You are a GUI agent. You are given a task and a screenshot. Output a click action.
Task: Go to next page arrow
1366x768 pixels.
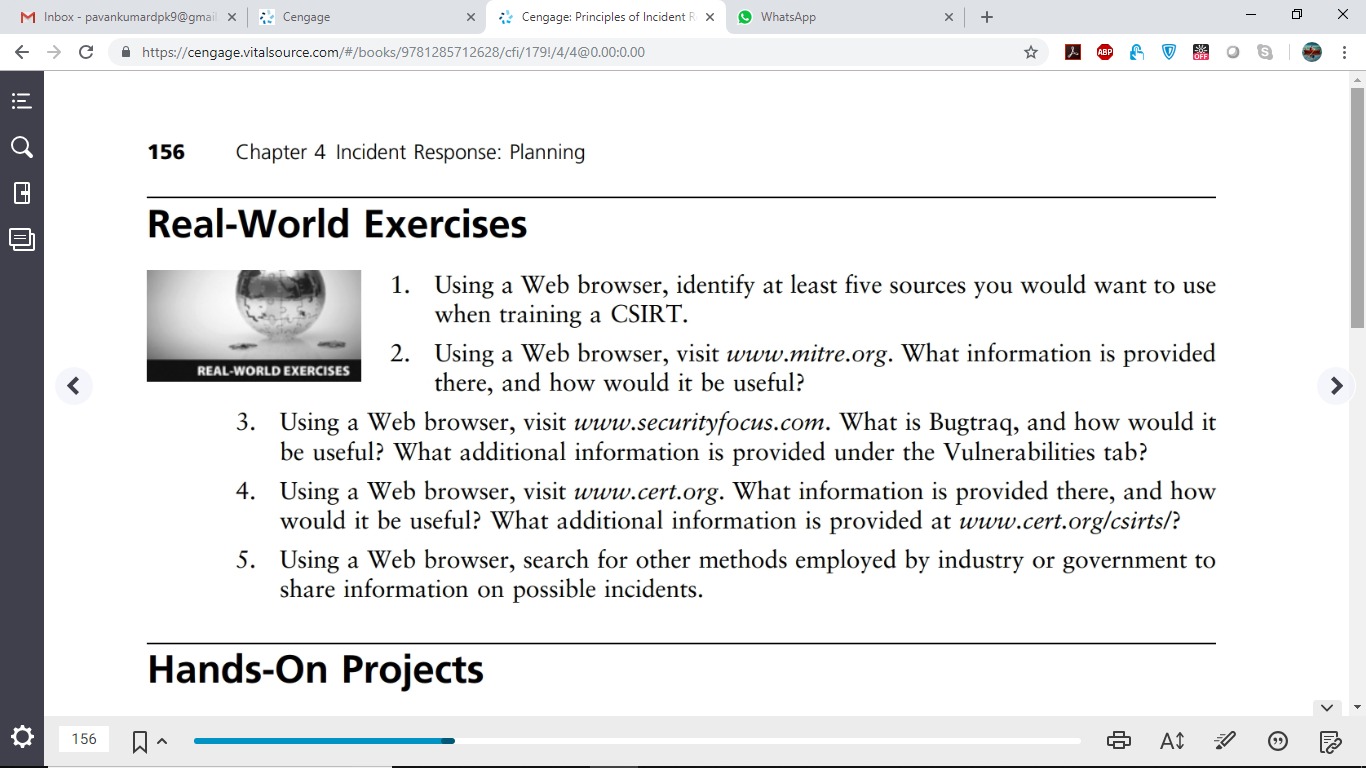[x=1336, y=386]
